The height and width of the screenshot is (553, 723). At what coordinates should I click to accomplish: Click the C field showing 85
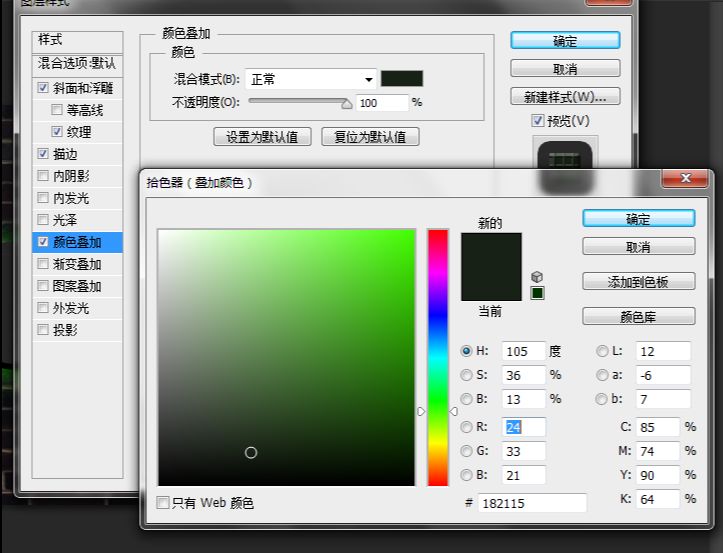click(658, 428)
